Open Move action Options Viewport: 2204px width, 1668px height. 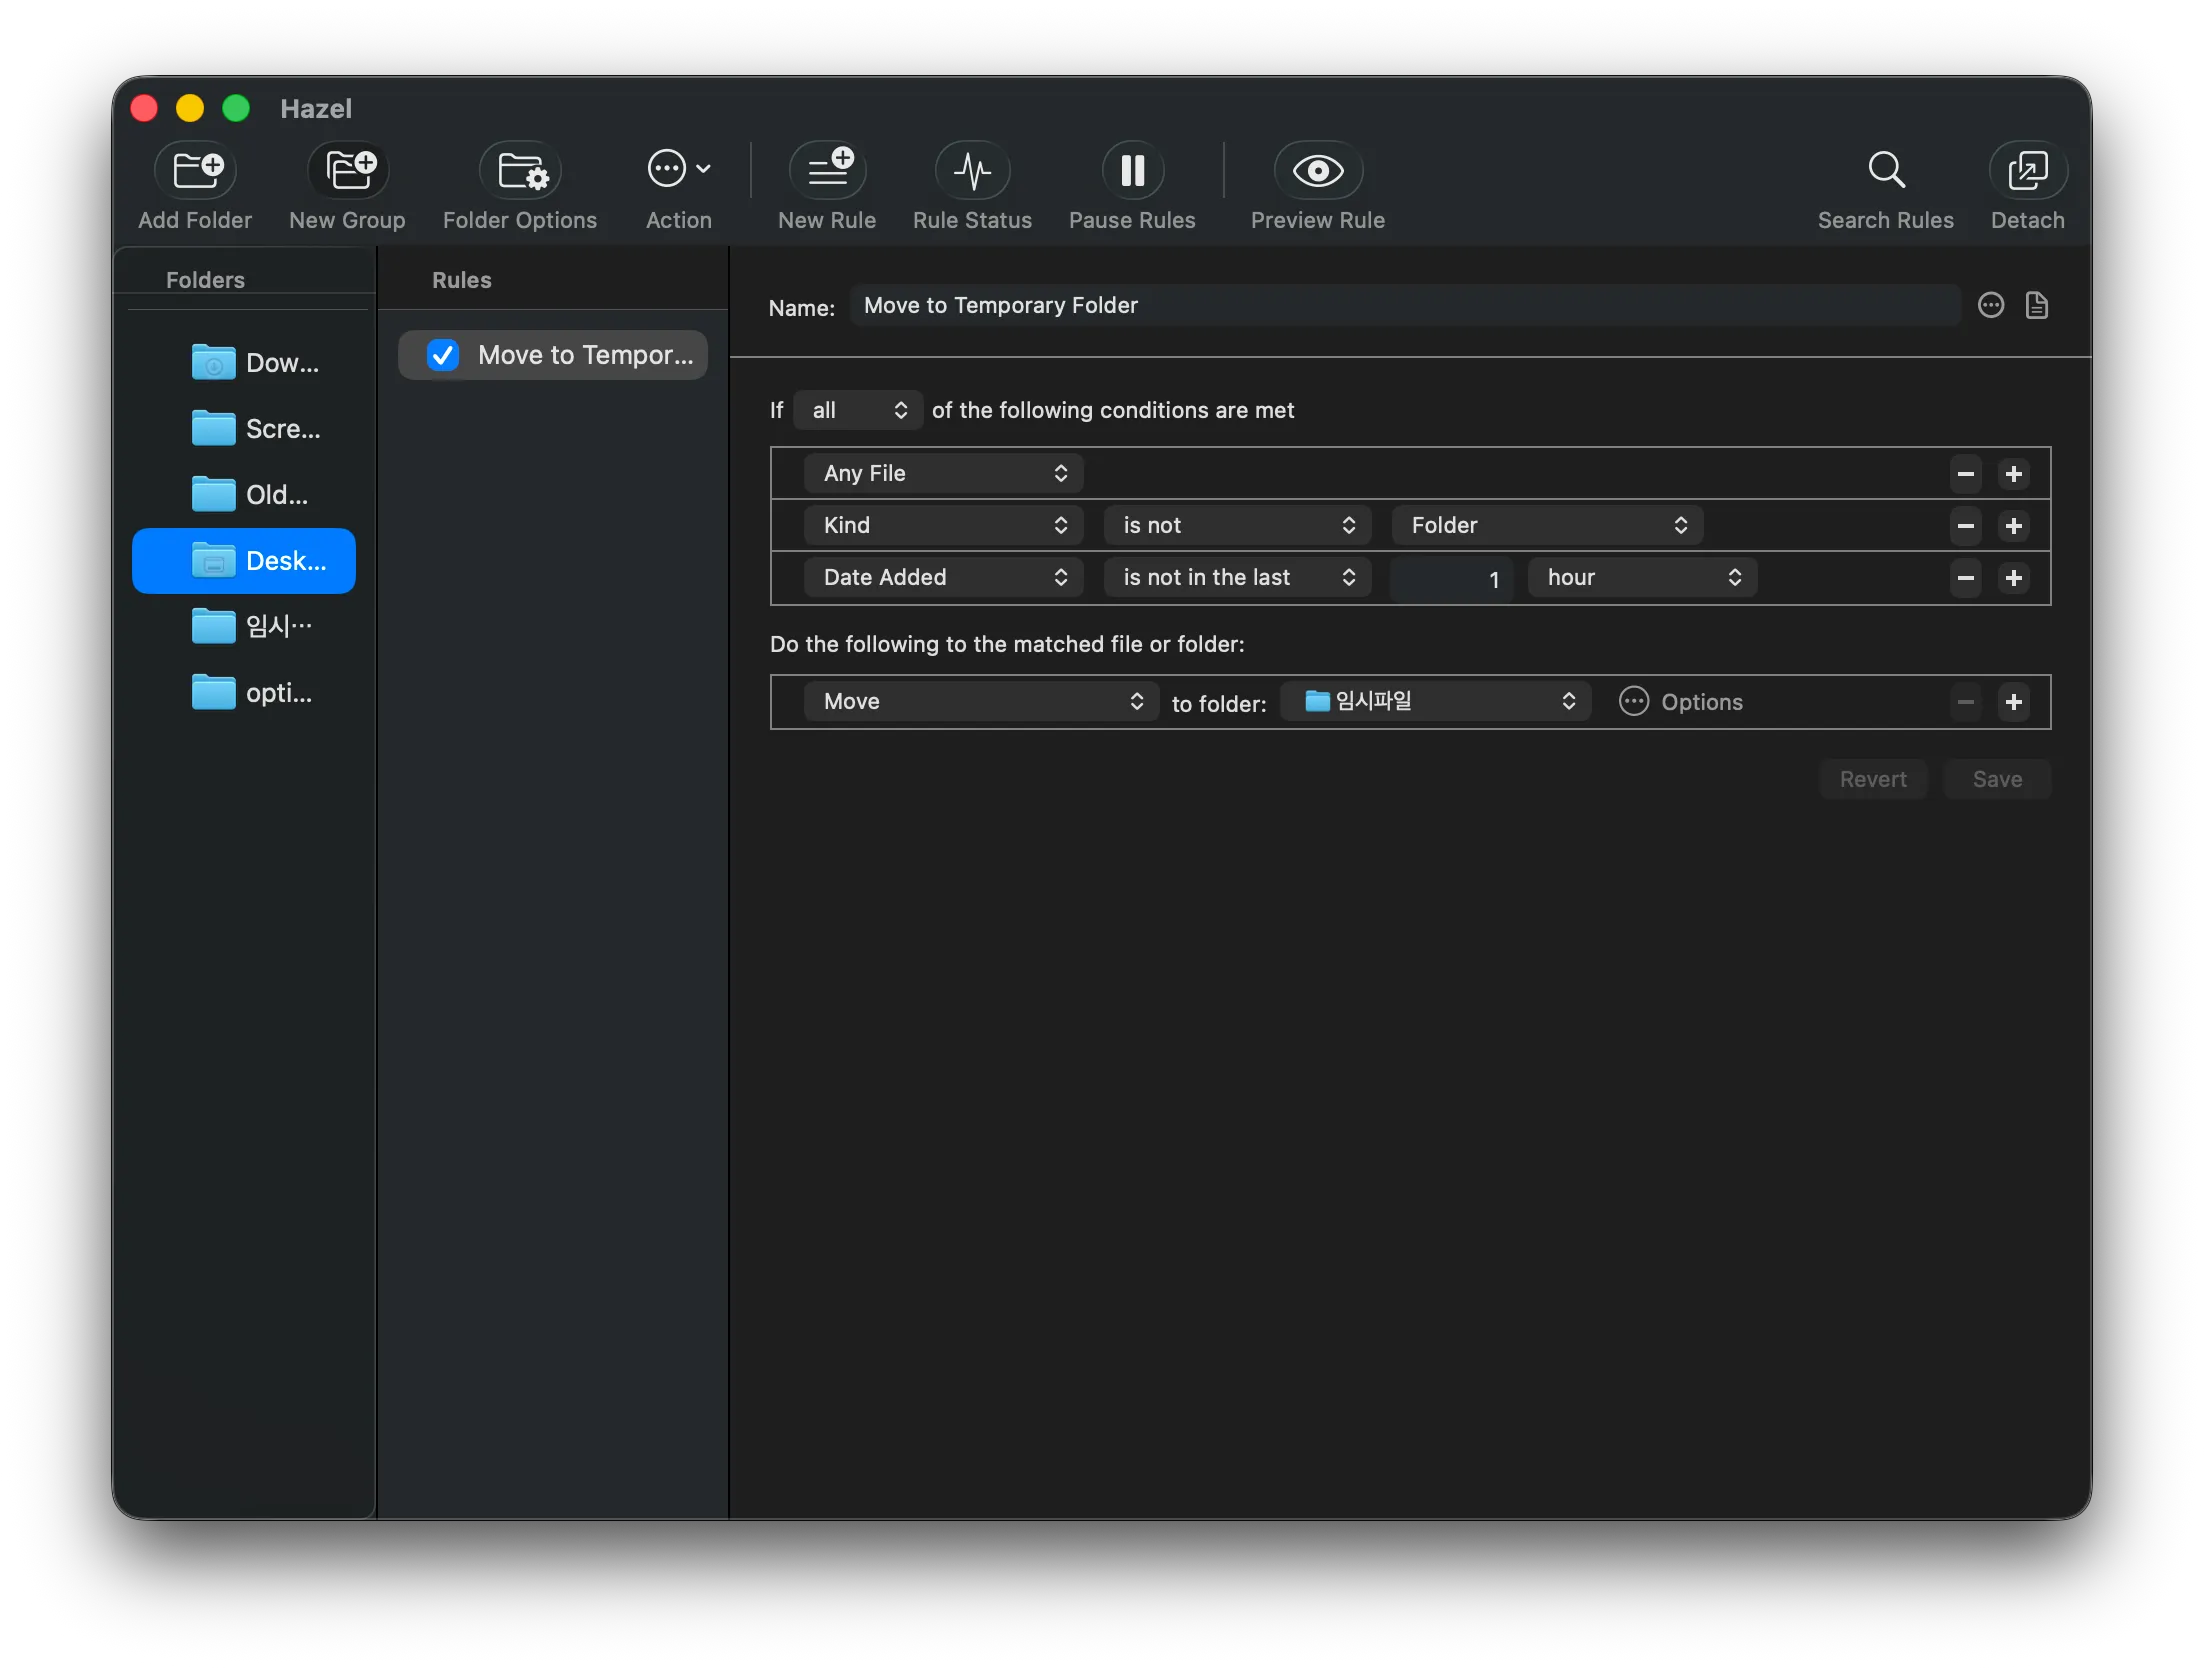[1681, 702]
